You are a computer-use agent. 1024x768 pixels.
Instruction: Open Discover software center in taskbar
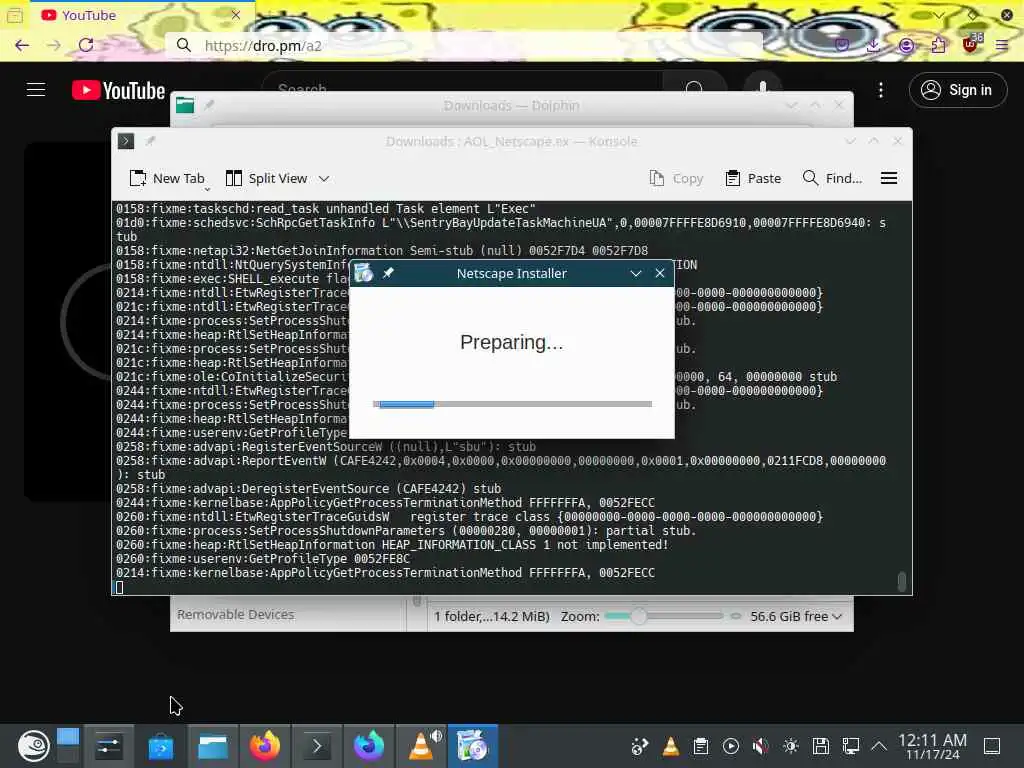(161, 746)
